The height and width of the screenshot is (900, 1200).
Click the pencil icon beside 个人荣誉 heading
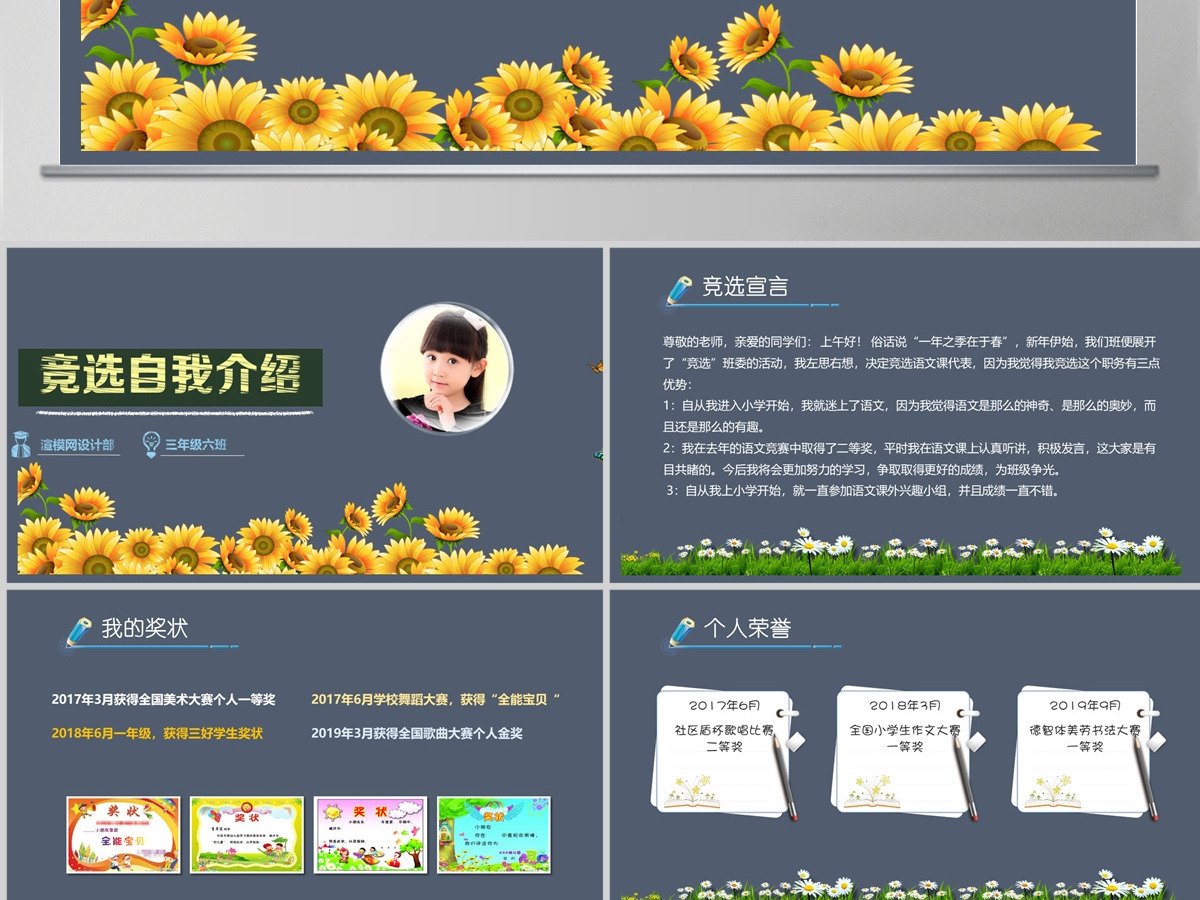(x=682, y=631)
